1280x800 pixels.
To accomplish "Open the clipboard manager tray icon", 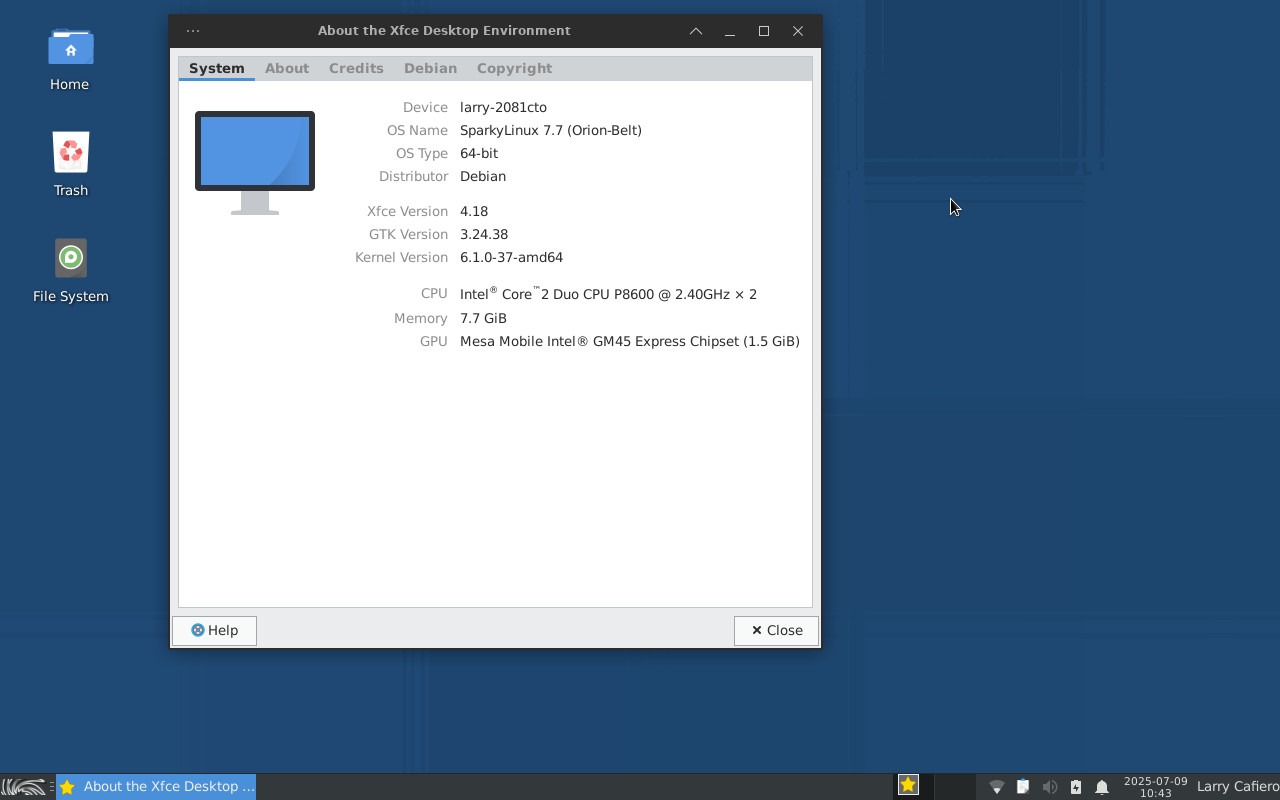I will (x=1022, y=786).
